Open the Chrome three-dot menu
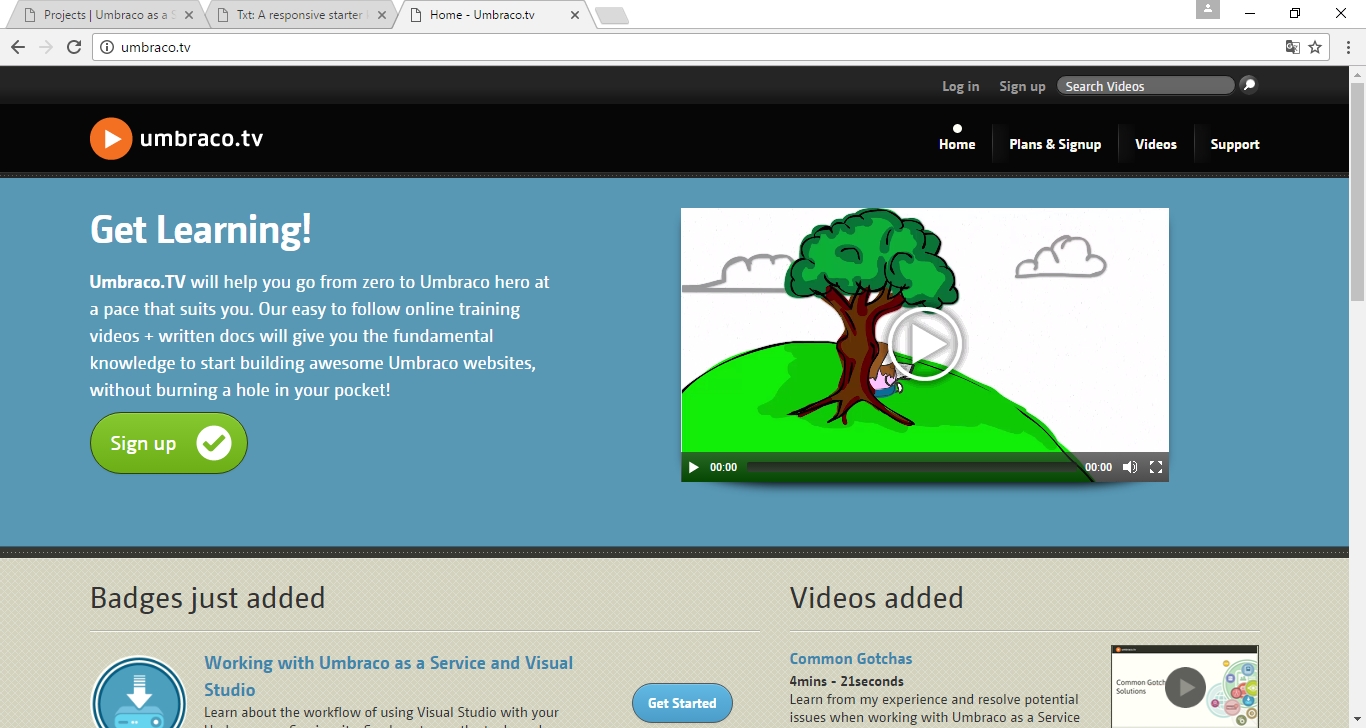 pyautogui.click(x=1348, y=47)
